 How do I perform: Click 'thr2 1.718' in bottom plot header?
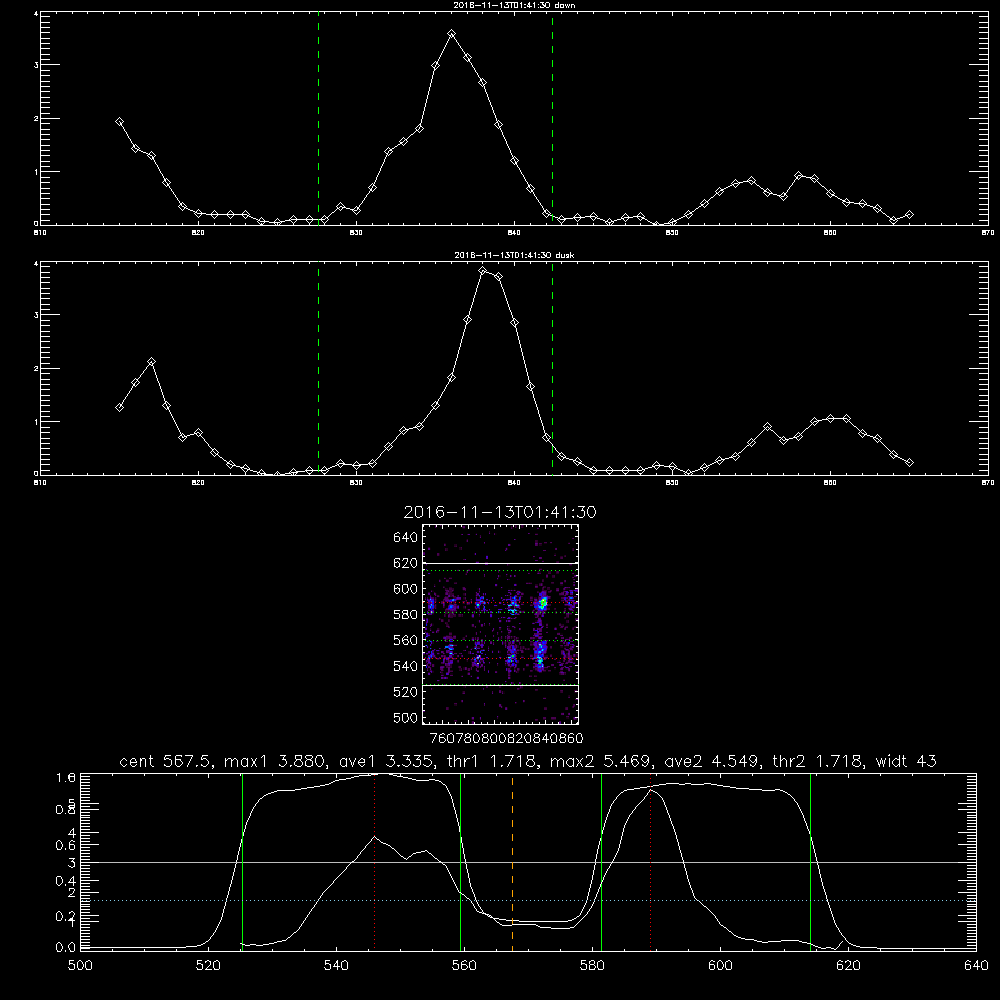coord(817,761)
